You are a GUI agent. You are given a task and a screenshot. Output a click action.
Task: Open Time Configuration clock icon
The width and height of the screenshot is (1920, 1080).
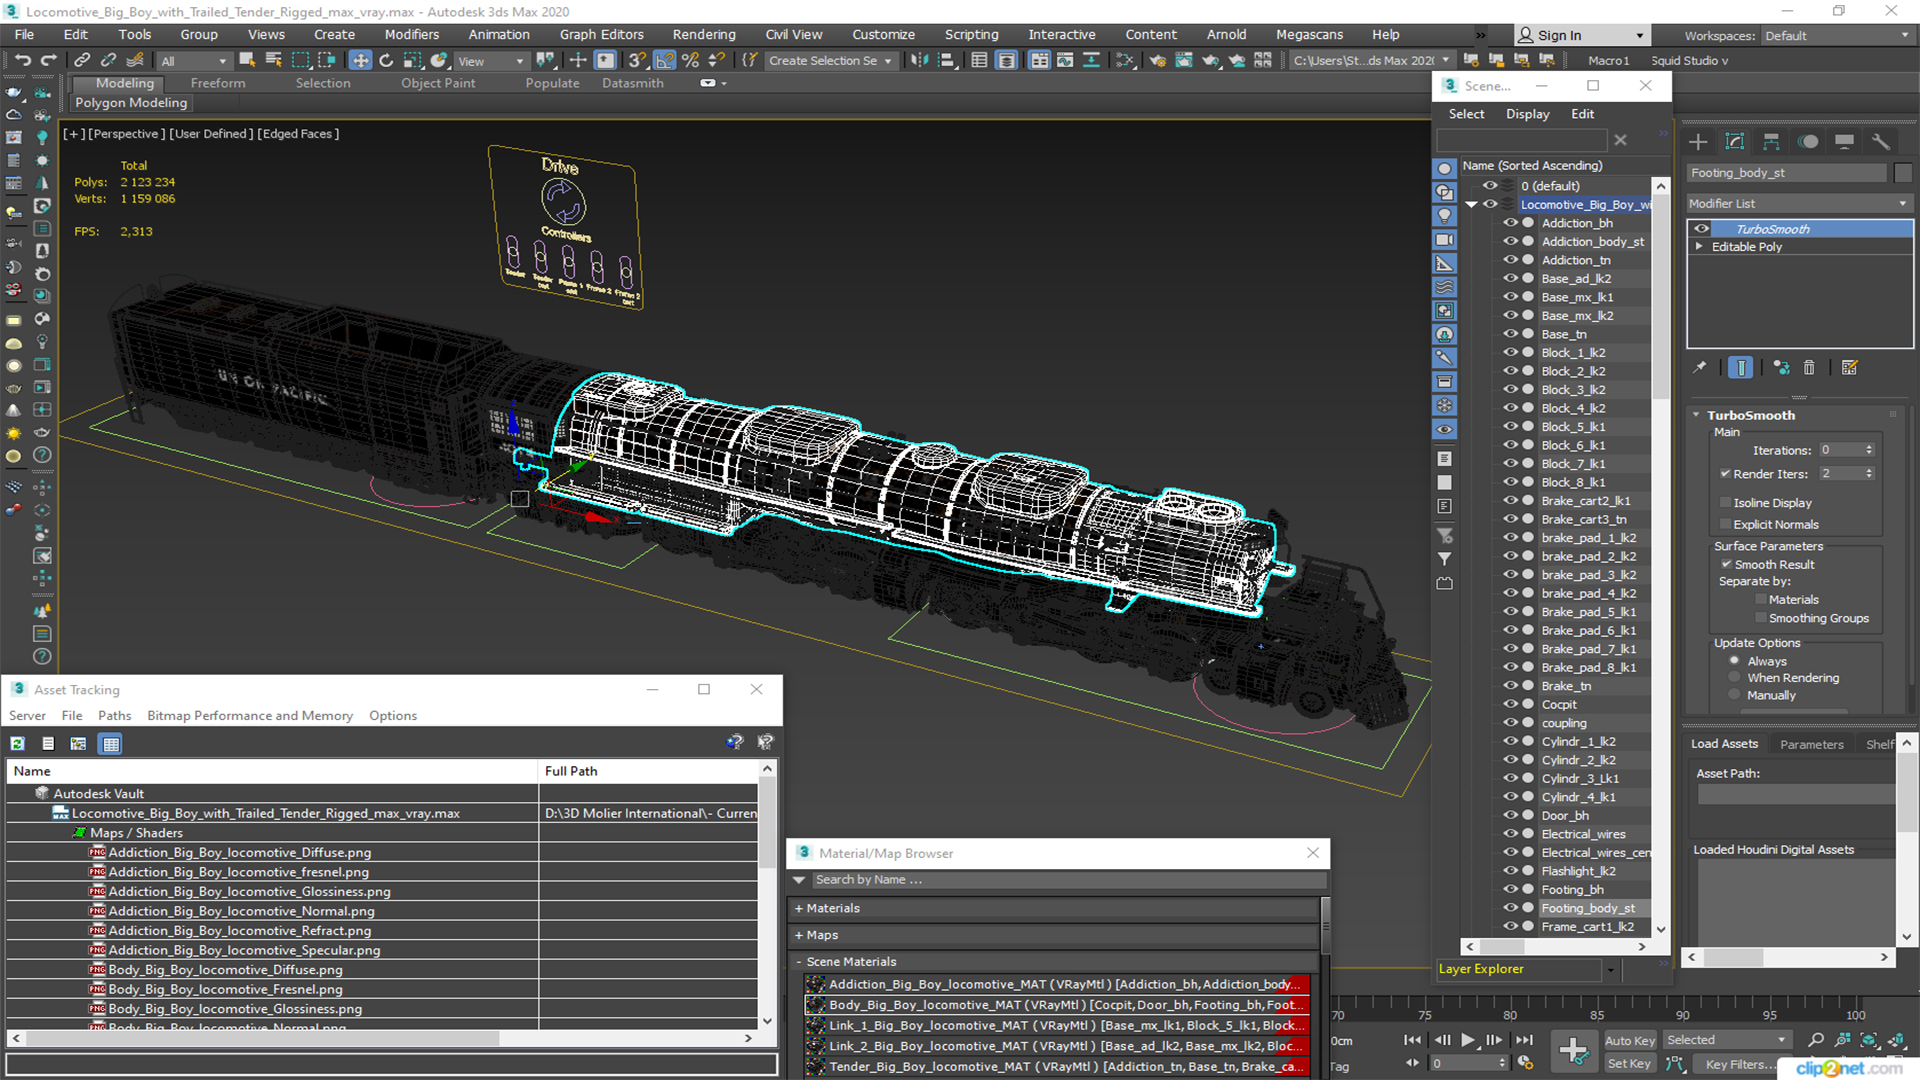pyautogui.click(x=1525, y=1063)
